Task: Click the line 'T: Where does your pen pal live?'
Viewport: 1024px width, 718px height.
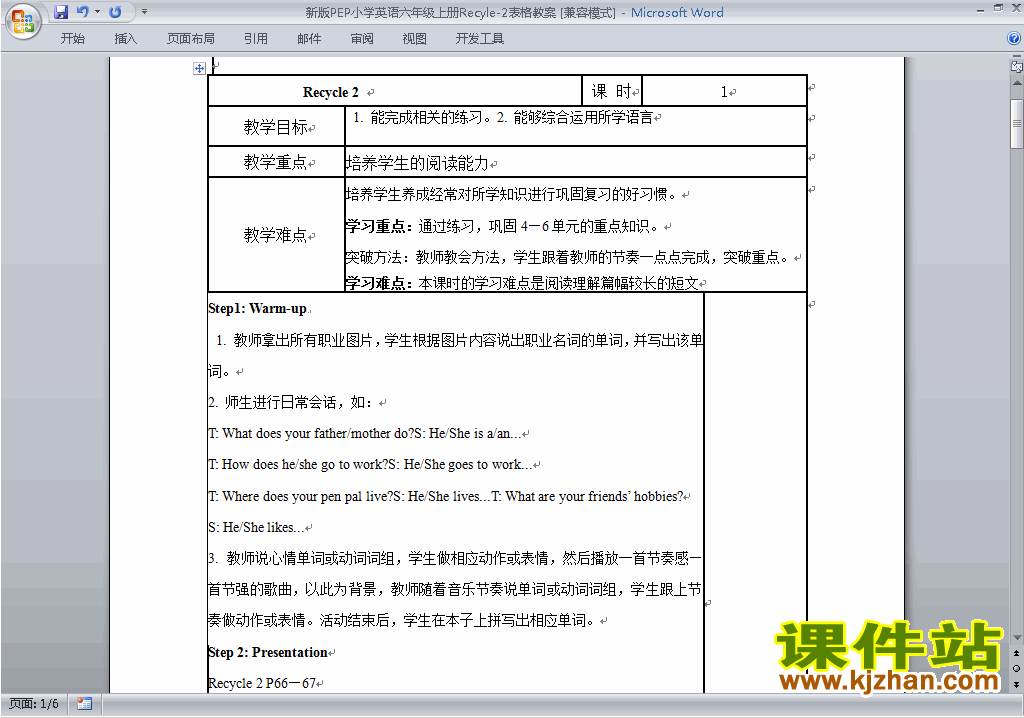Action: 300,496
